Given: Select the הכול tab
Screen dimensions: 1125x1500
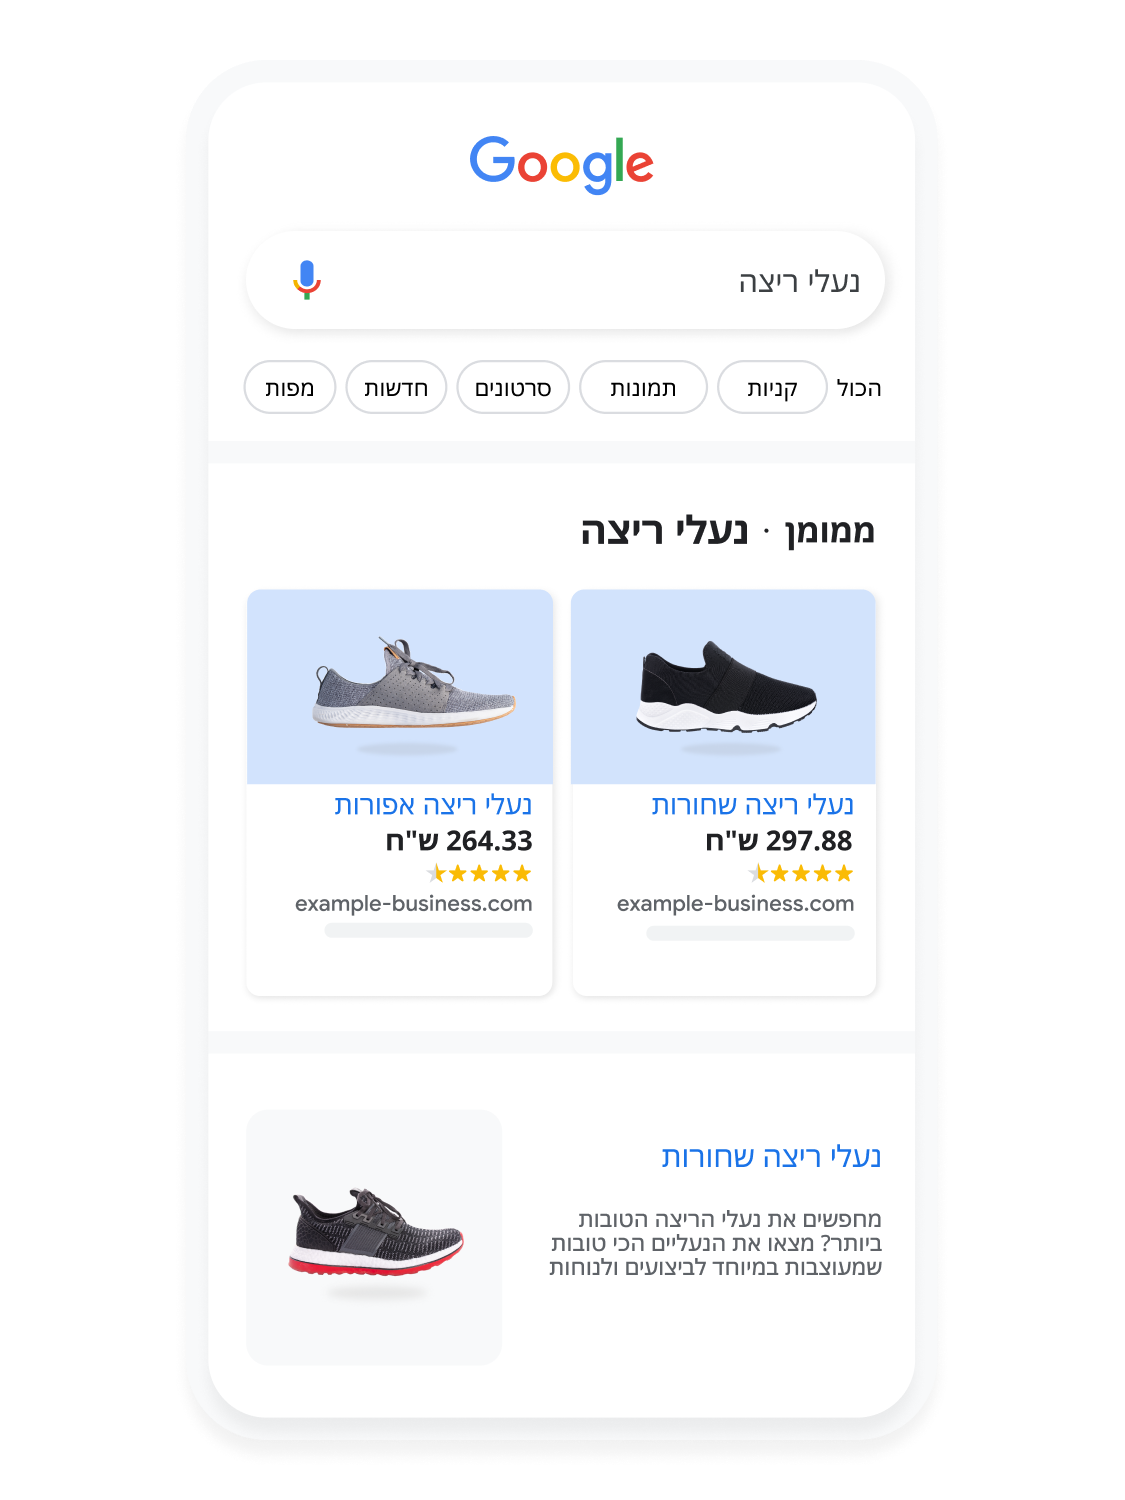Looking at the screenshot, I should tap(859, 388).
